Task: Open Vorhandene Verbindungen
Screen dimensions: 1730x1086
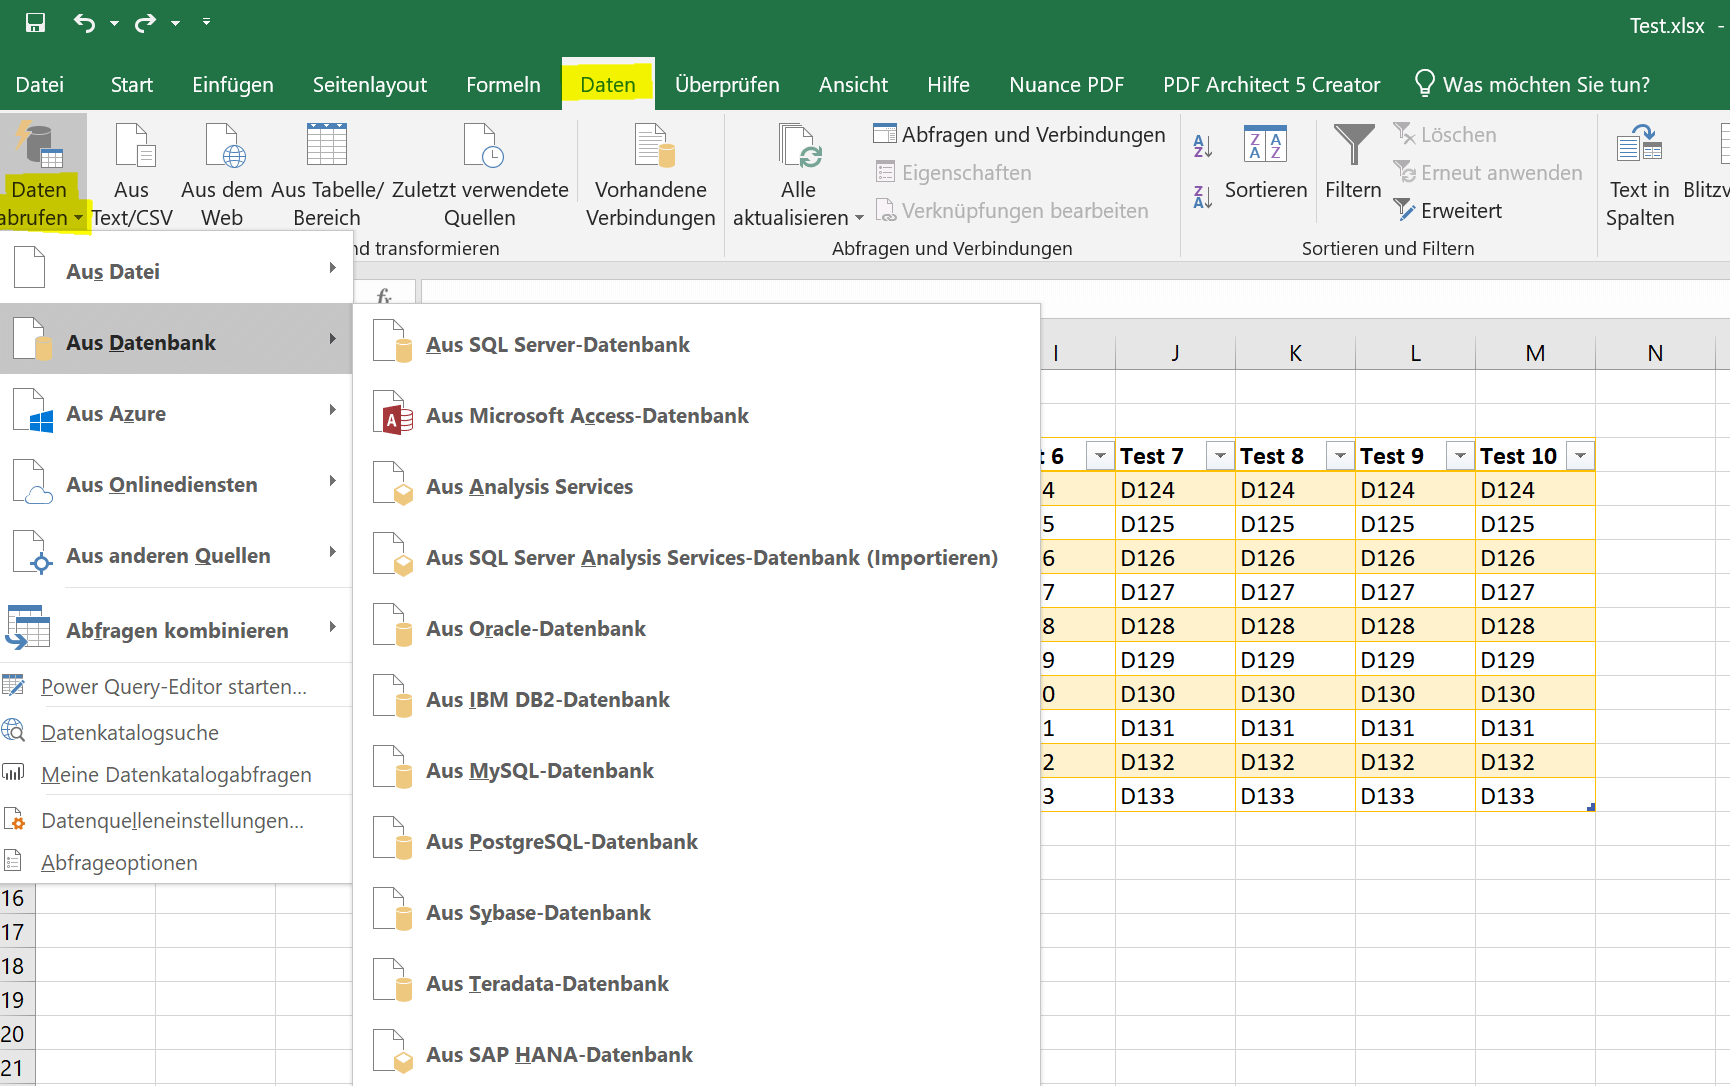Action: click(x=651, y=174)
